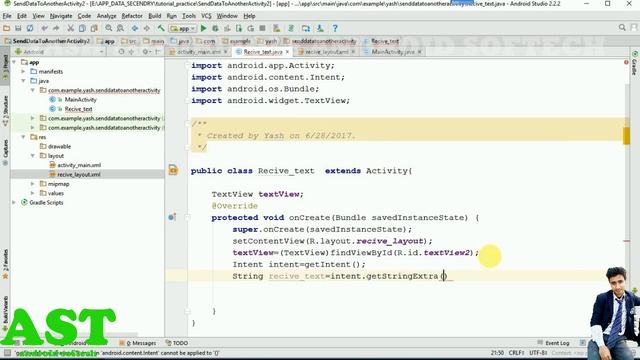Open the Favorites side tool window
This screenshot has width=640, height=360.
pos(5,263)
